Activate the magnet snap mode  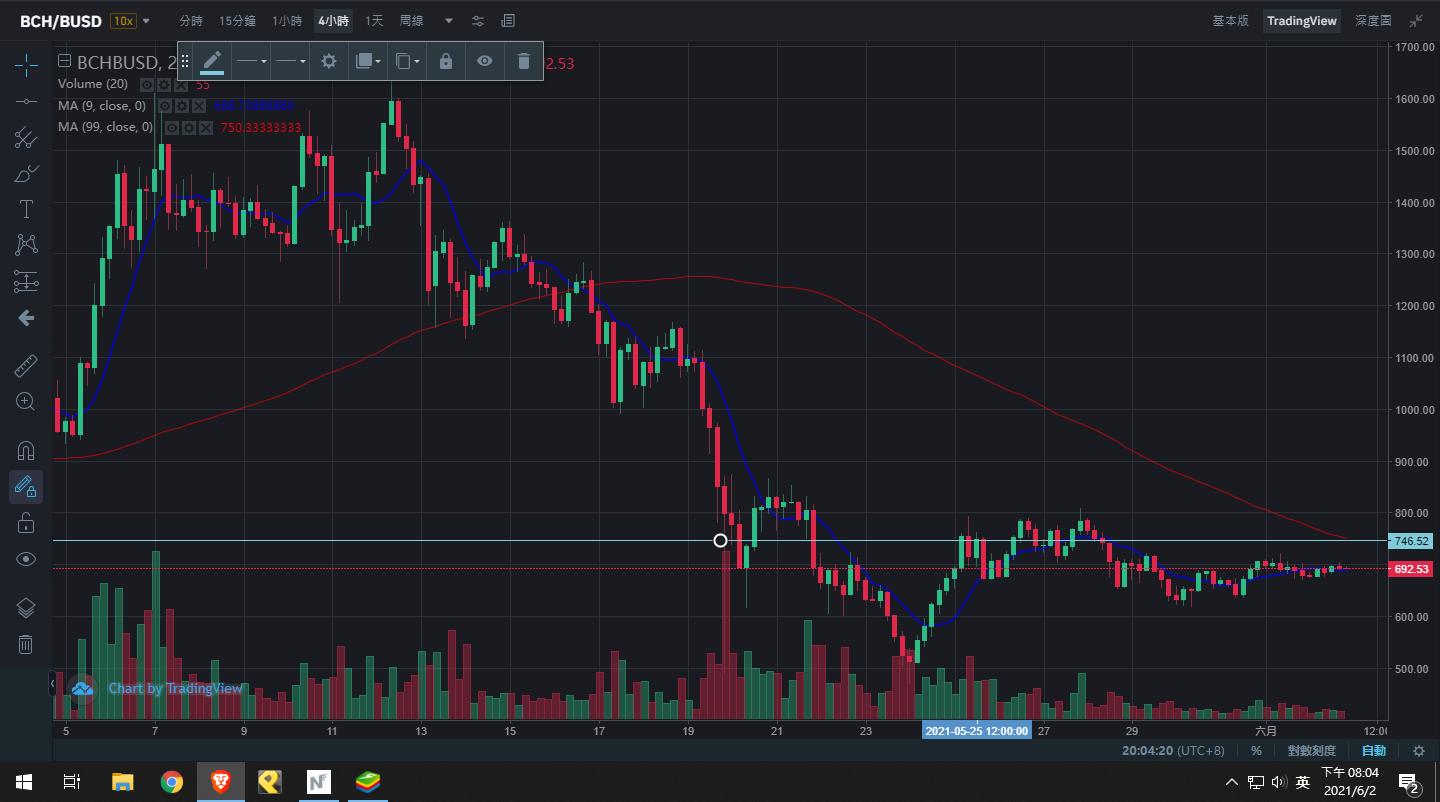pyautogui.click(x=26, y=451)
